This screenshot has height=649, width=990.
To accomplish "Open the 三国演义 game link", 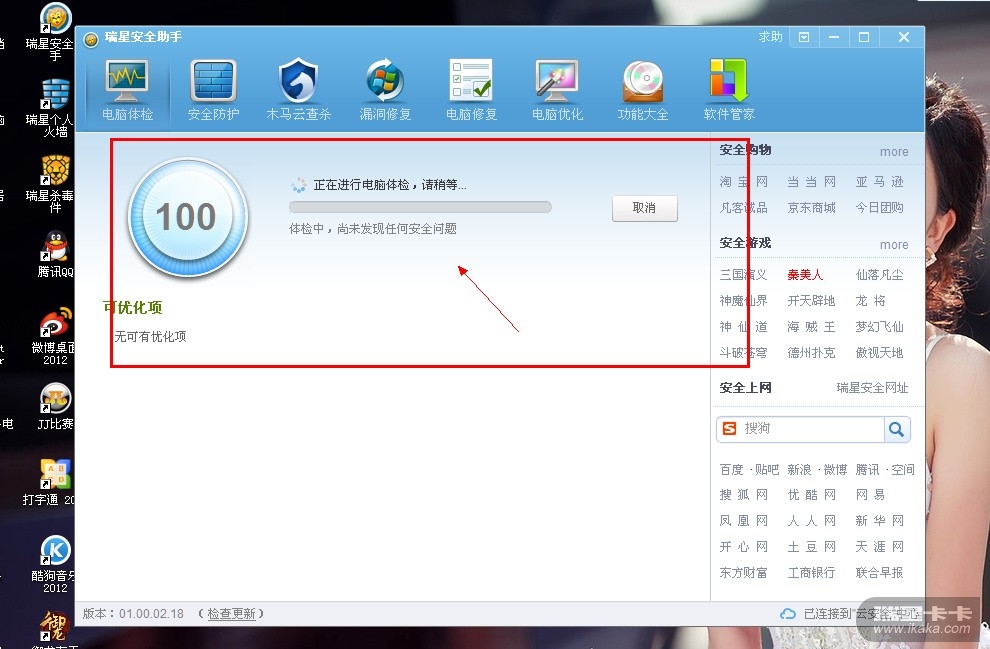I will click(x=744, y=275).
